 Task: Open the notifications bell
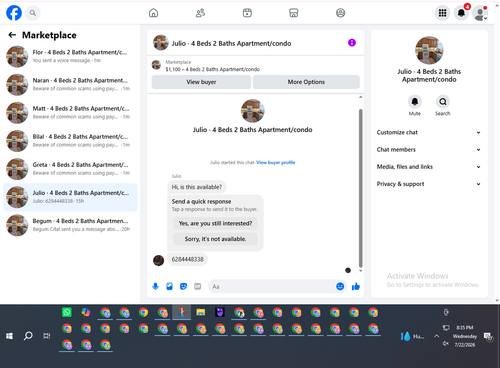click(x=462, y=13)
